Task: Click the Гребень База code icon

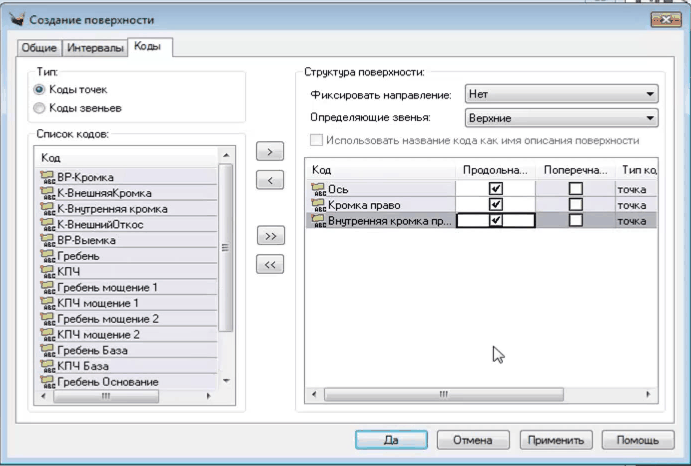Action: tap(47, 350)
